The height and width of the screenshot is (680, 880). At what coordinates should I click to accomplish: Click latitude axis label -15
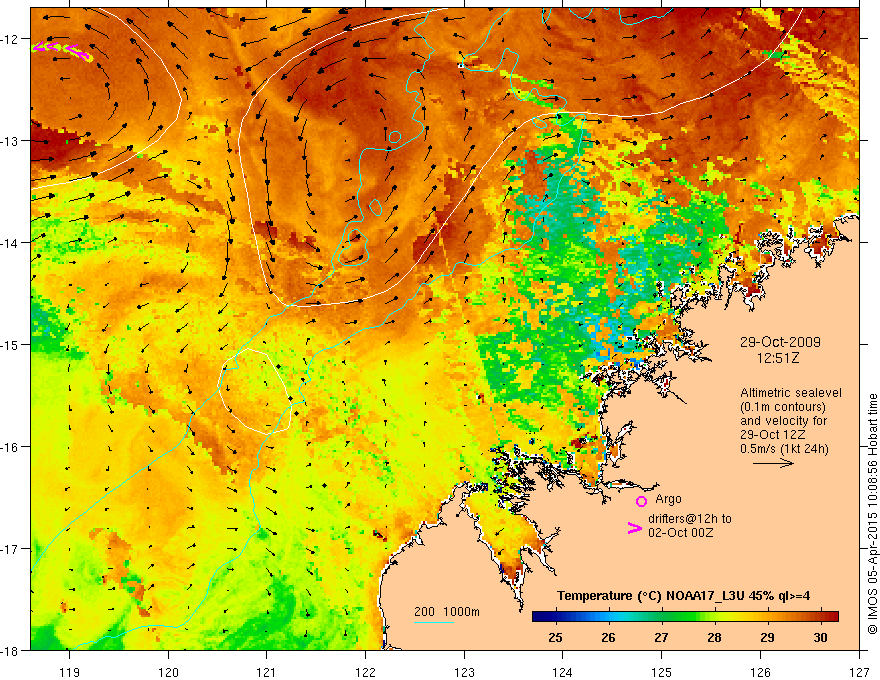pyautogui.click(x=10, y=345)
